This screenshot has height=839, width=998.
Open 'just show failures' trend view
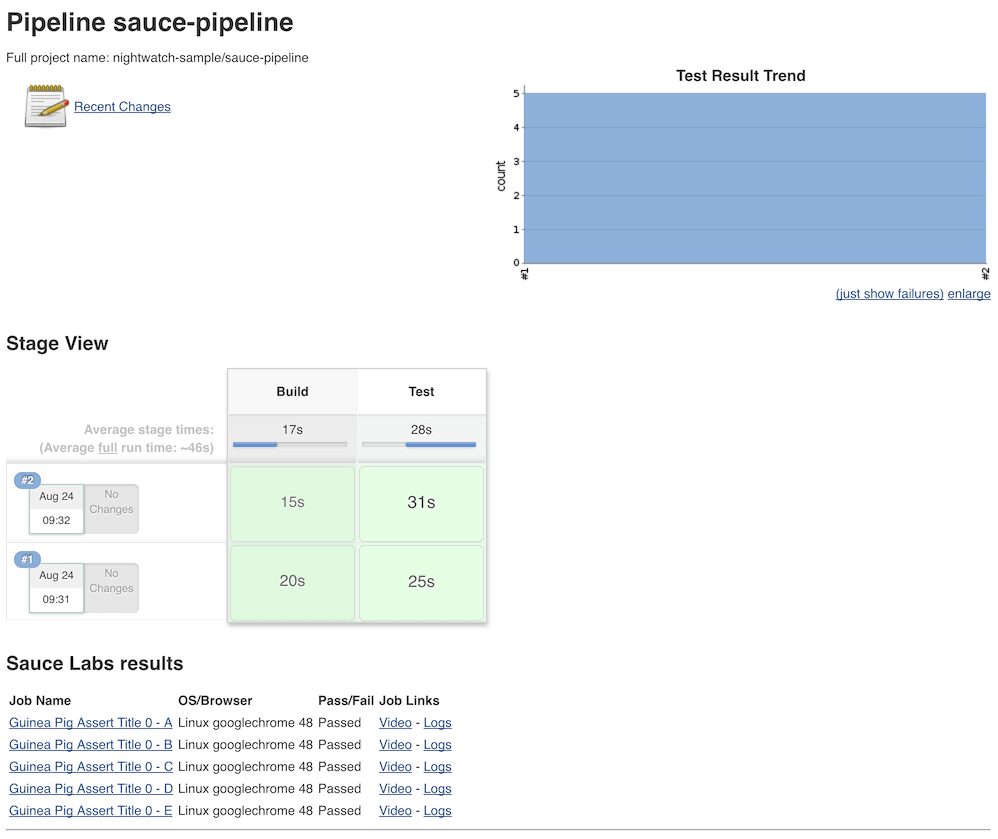888,293
